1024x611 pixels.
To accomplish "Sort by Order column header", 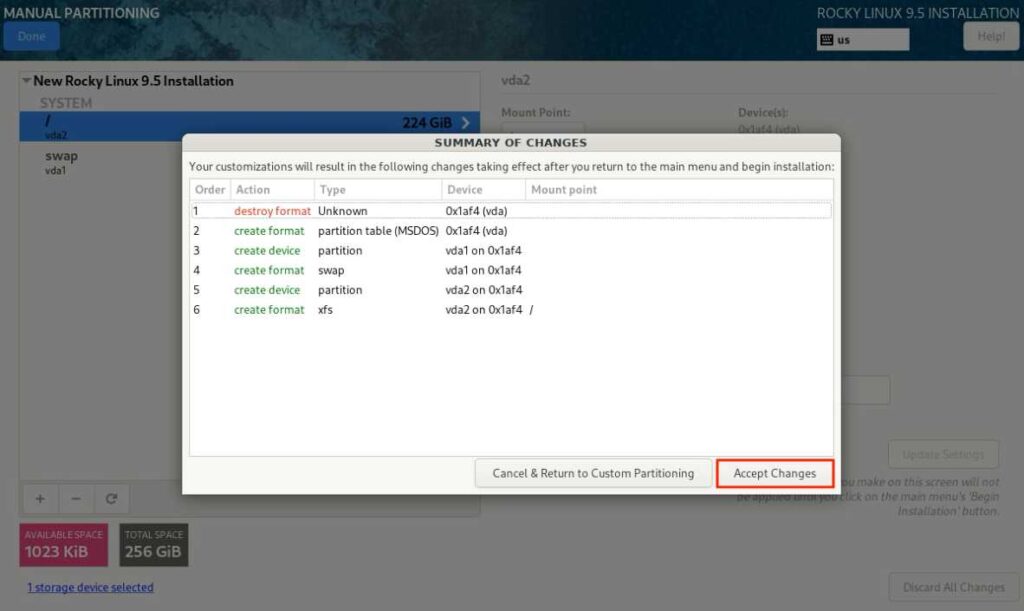I will coord(210,189).
